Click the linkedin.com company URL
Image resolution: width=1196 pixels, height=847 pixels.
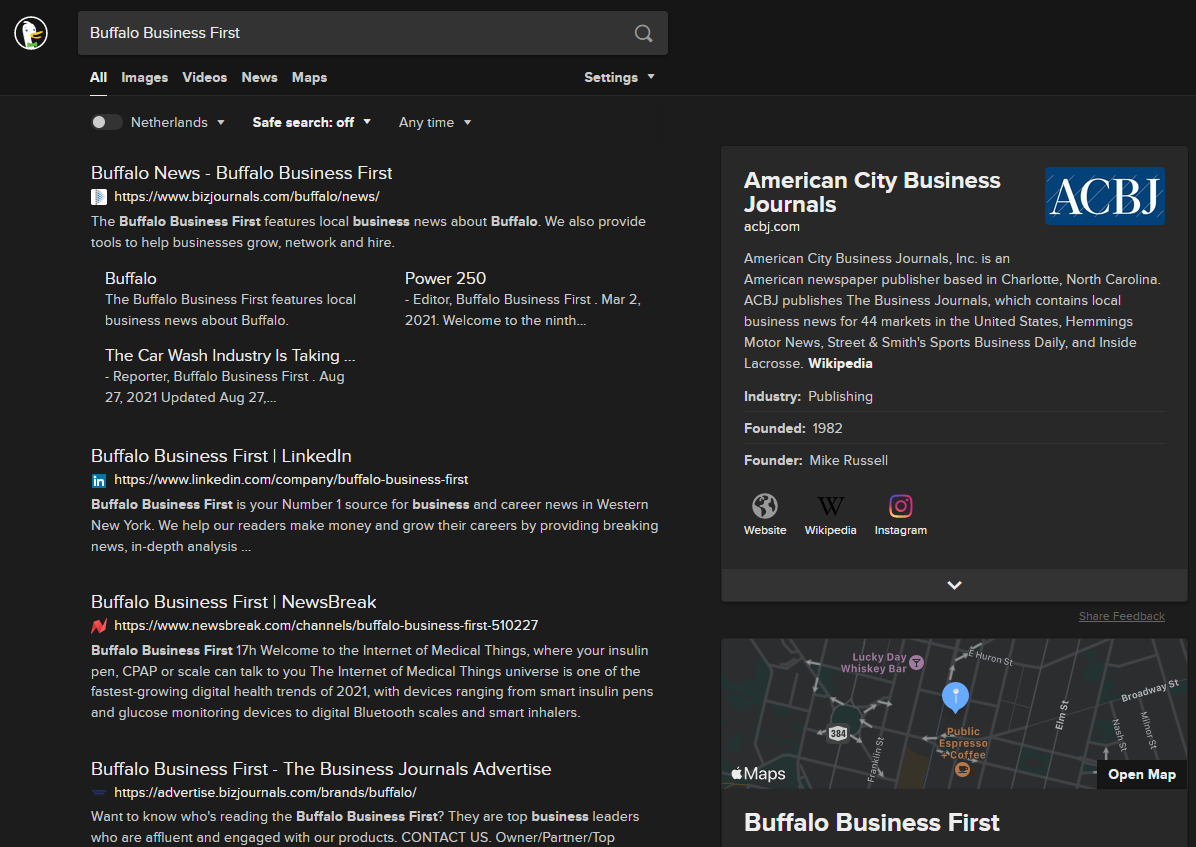(x=291, y=480)
